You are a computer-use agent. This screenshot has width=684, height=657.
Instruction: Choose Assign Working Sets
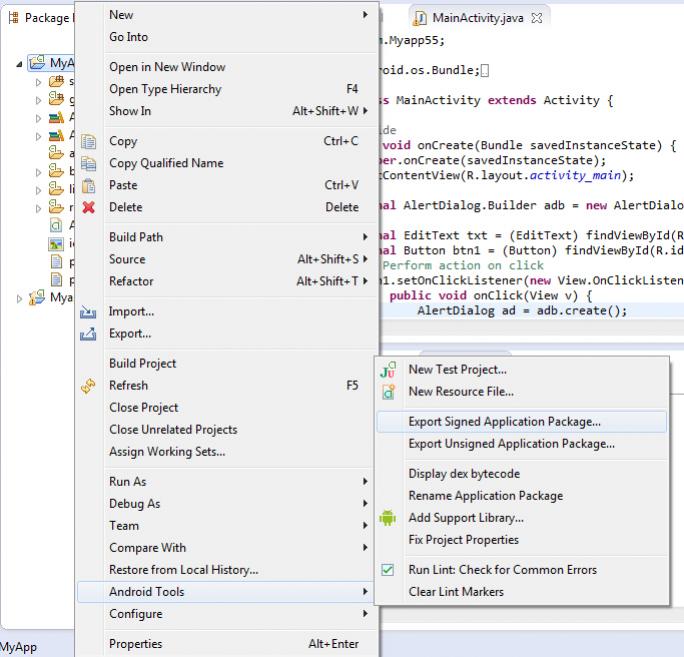(x=226, y=452)
